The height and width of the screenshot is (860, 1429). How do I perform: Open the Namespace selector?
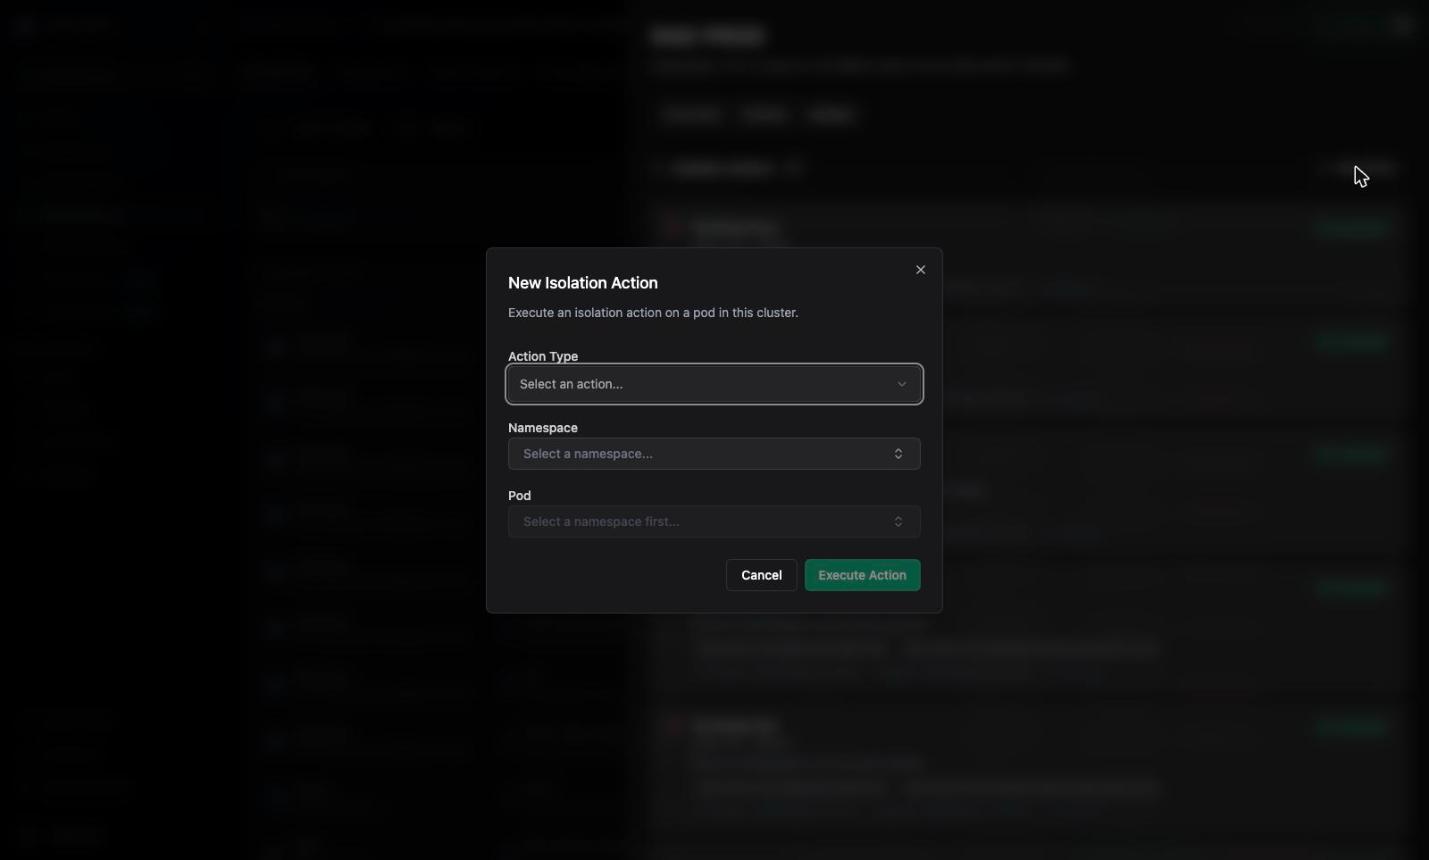coord(714,454)
